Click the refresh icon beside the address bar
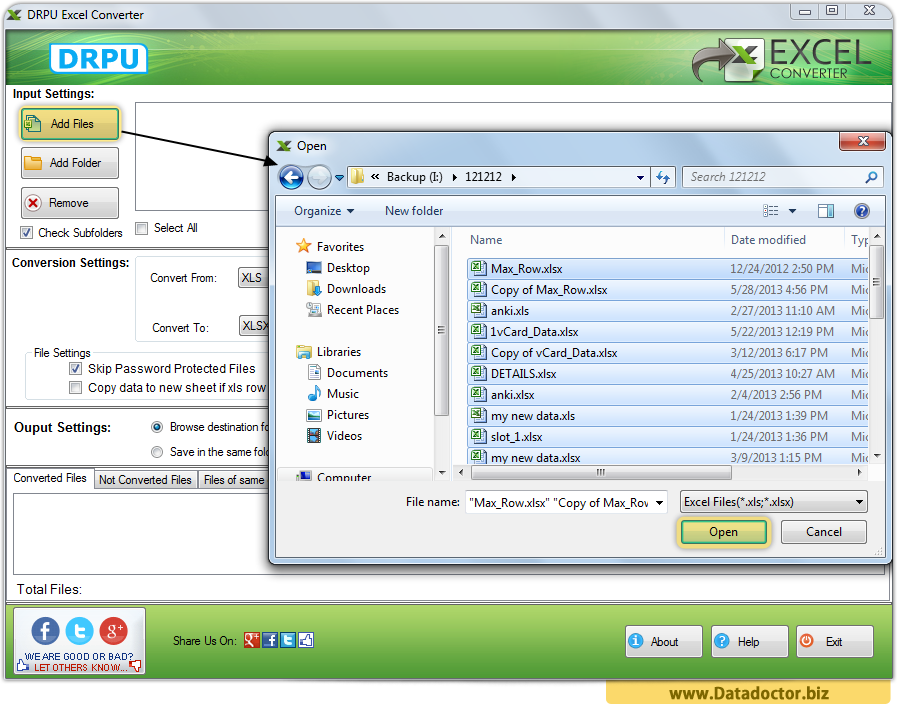 662,176
